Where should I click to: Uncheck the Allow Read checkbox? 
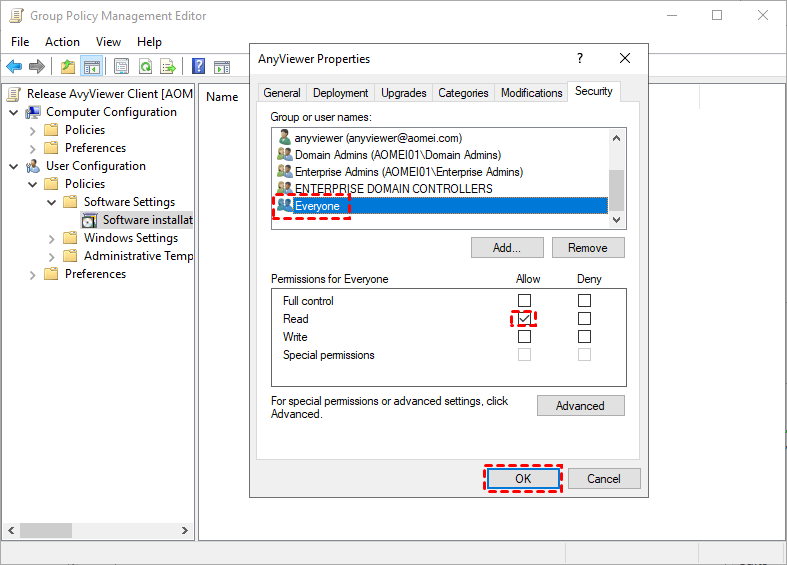524,319
